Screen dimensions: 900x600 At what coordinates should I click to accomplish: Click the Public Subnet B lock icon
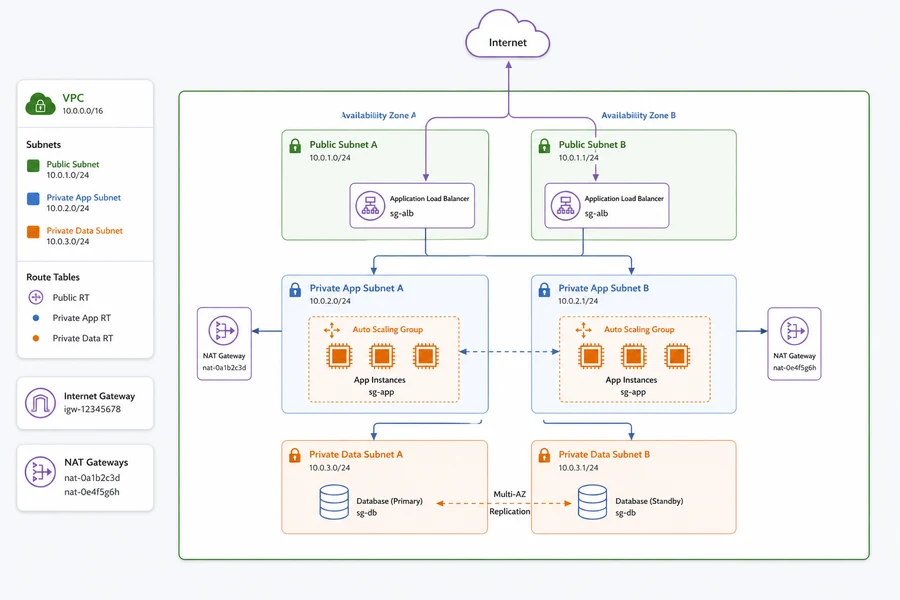click(x=544, y=146)
